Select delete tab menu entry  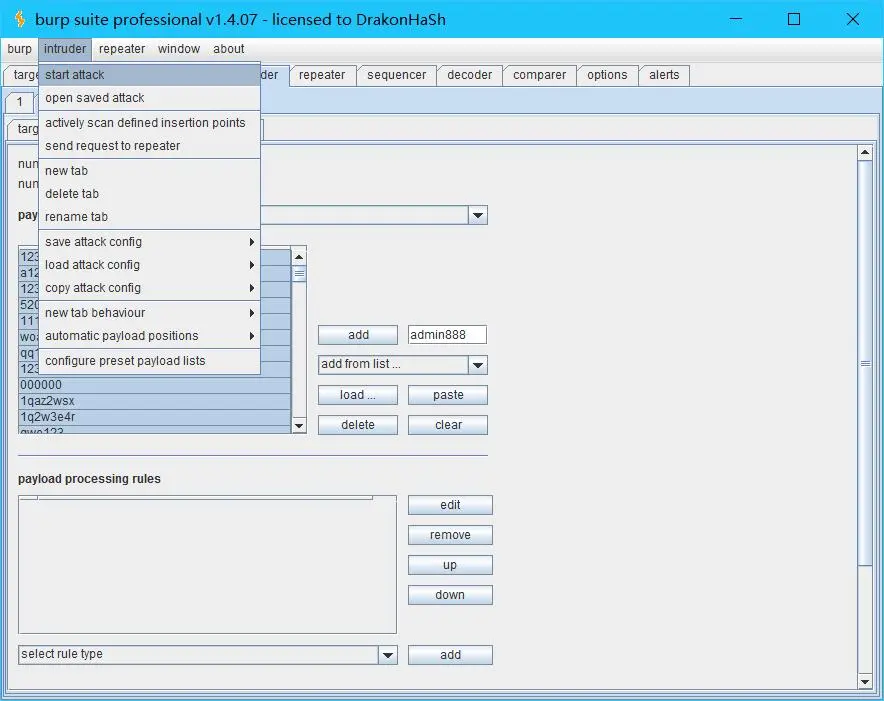(149, 193)
